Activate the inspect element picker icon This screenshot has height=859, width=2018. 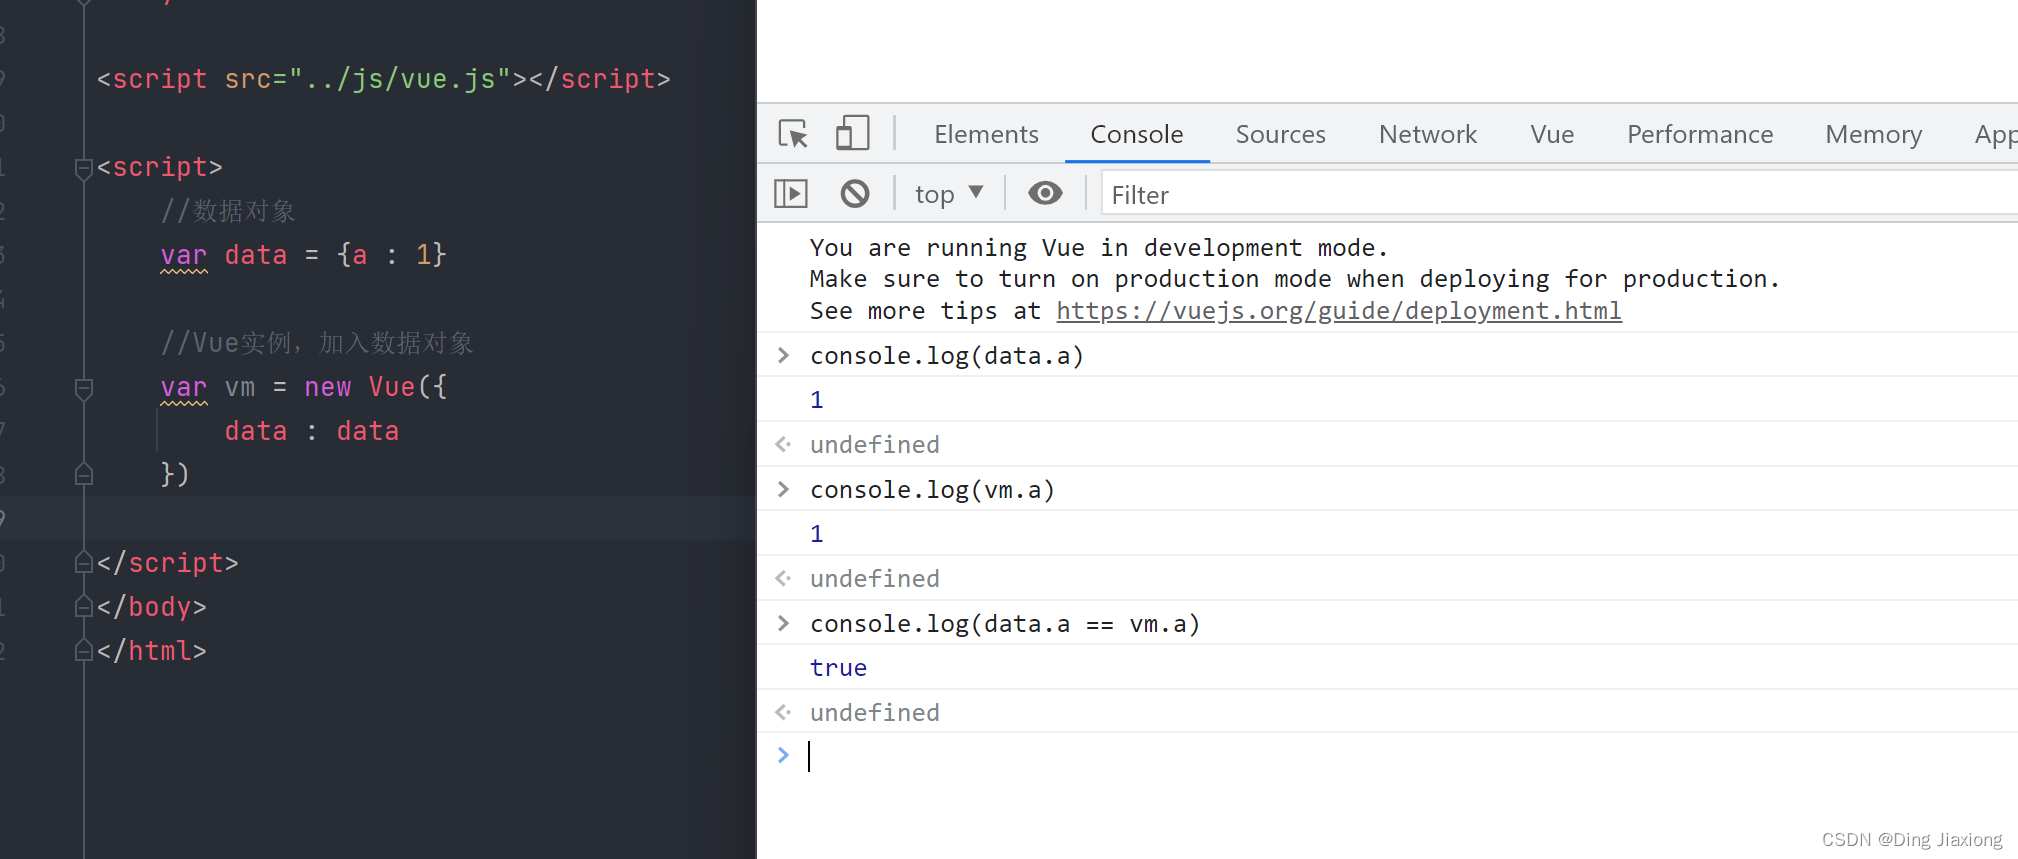(793, 134)
